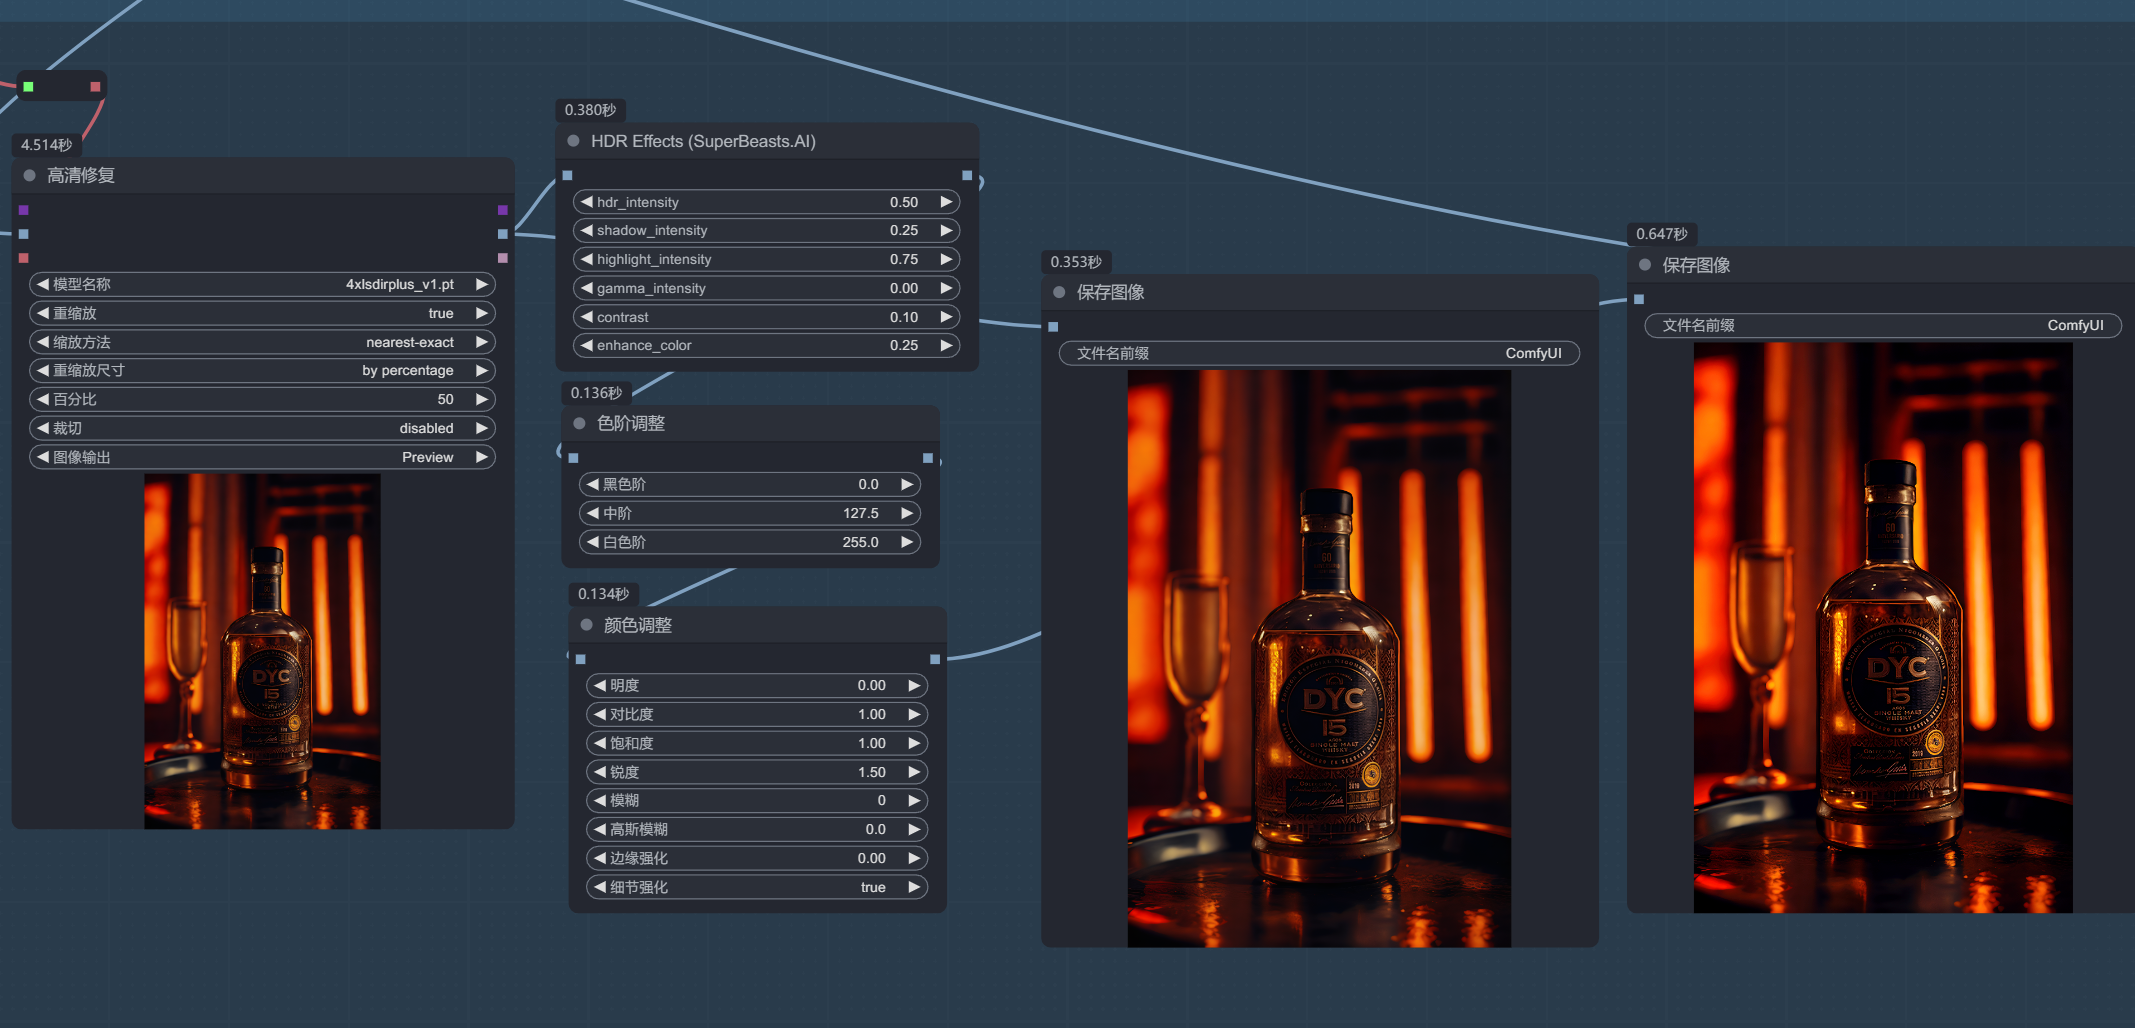Decrease 对比度 with its left arrow
Image resolution: width=2135 pixels, height=1028 pixels.
[x=600, y=714]
